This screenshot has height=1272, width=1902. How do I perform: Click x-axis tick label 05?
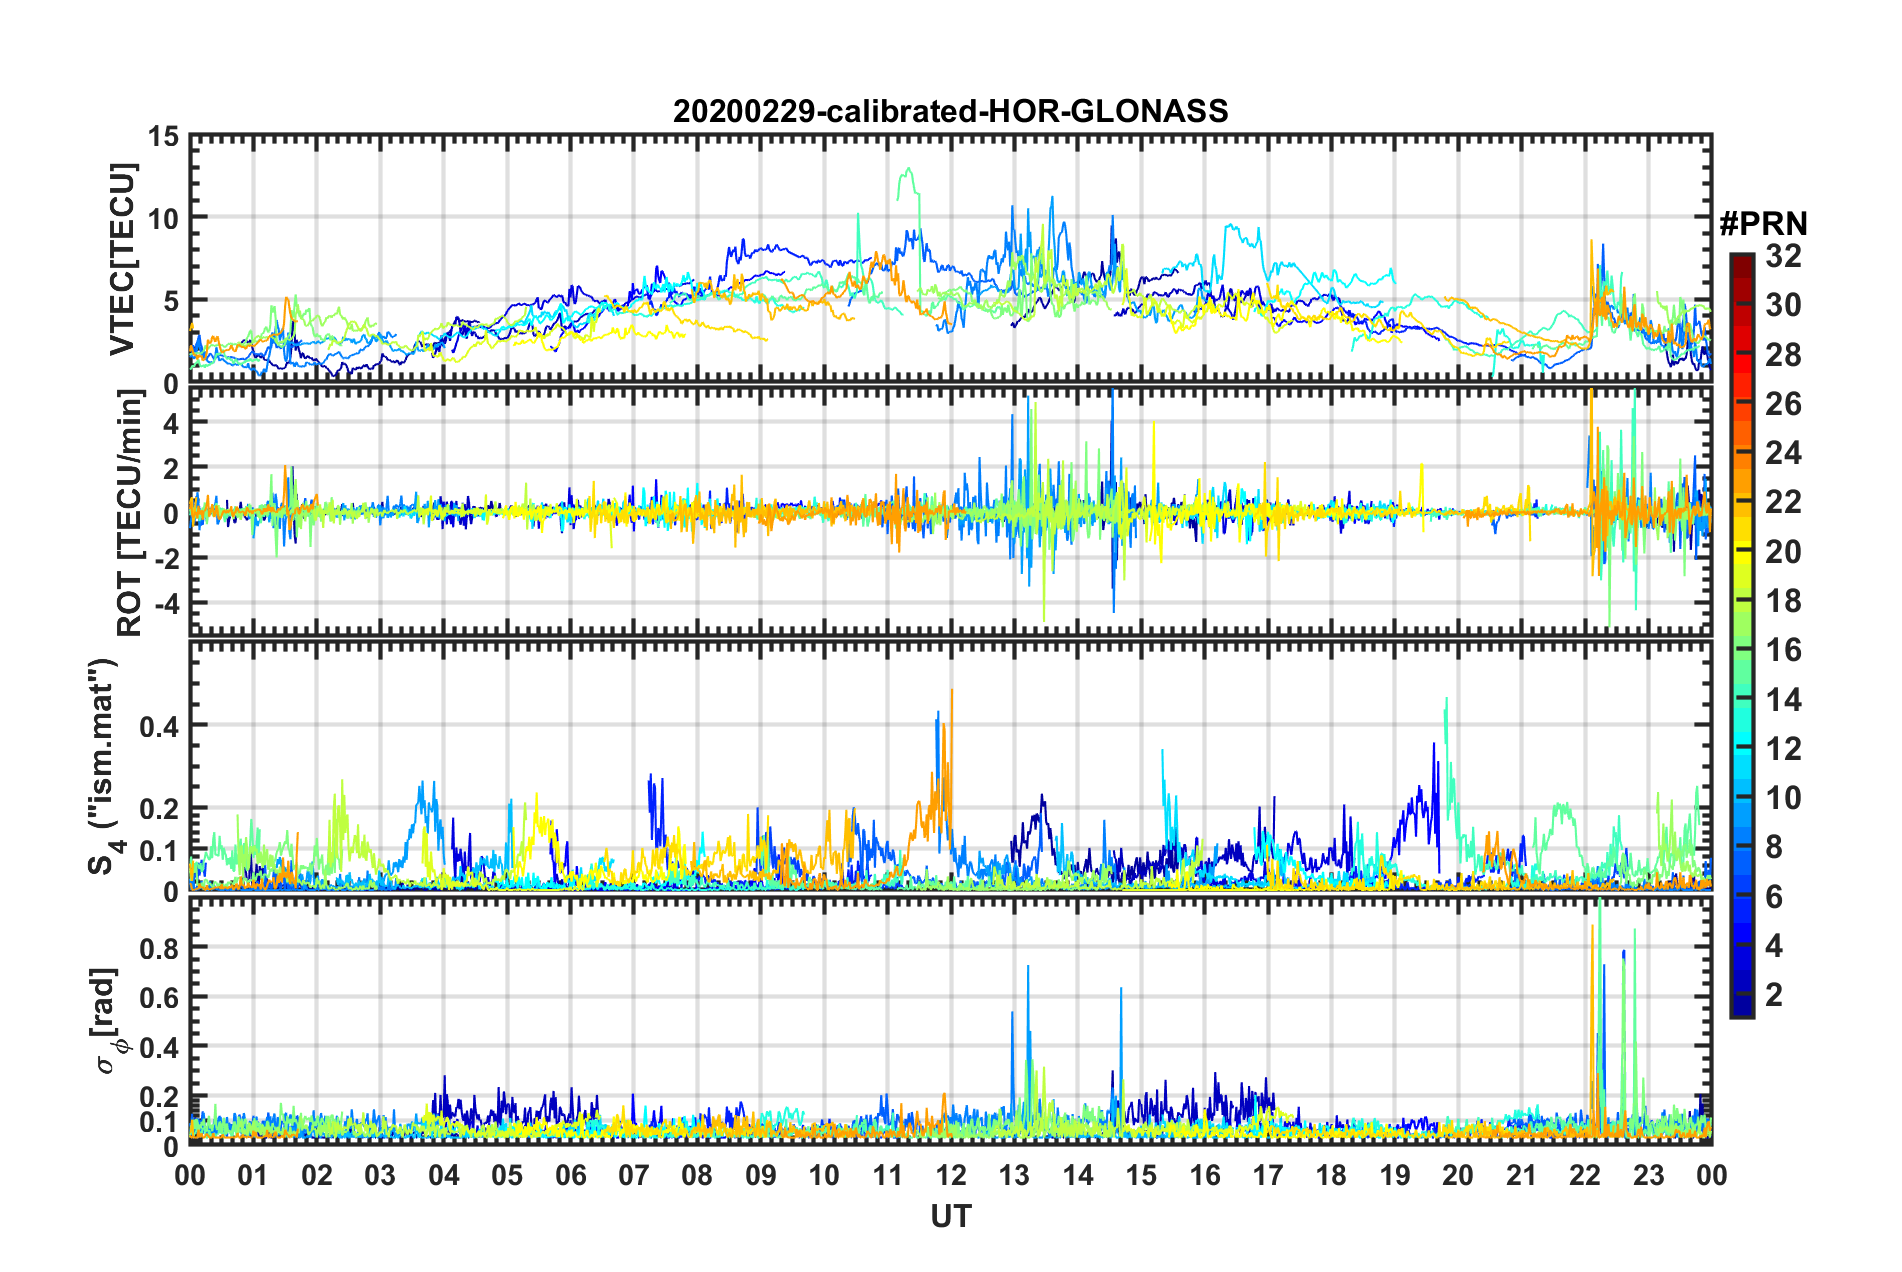pos(507,1175)
